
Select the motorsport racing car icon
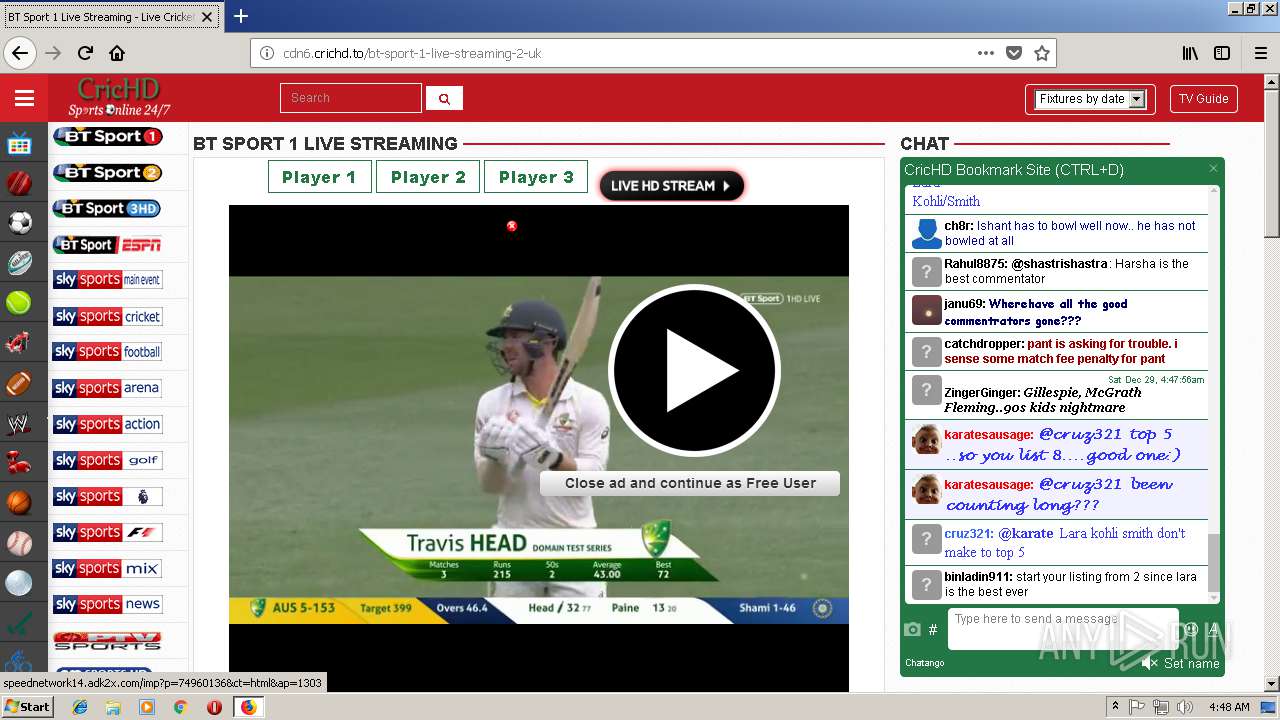[19, 343]
